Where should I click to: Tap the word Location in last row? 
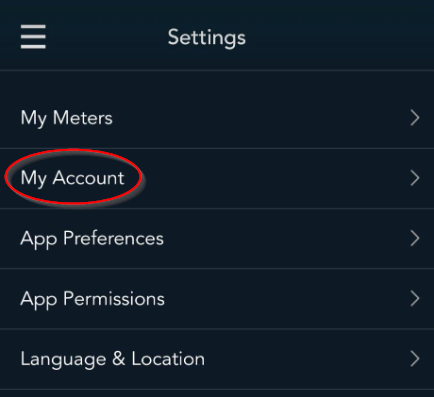coord(168,359)
